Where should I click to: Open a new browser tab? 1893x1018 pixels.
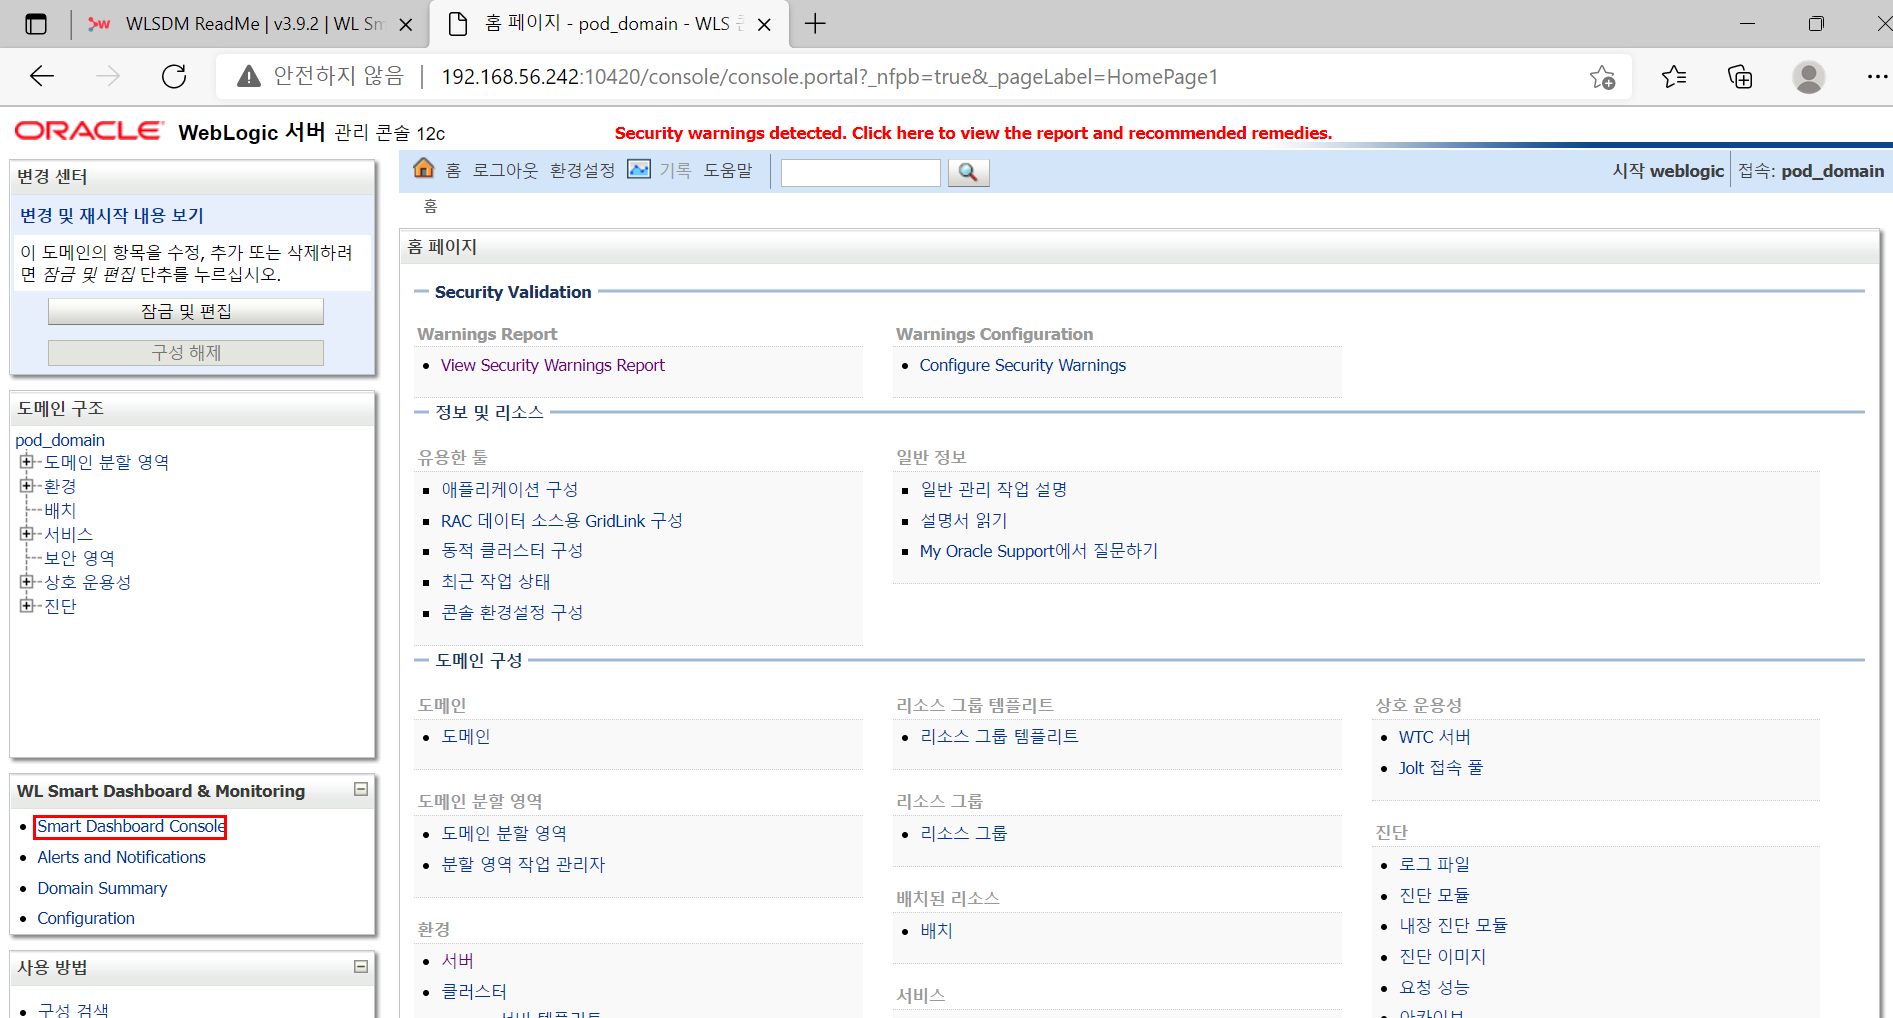coord(815,24)
